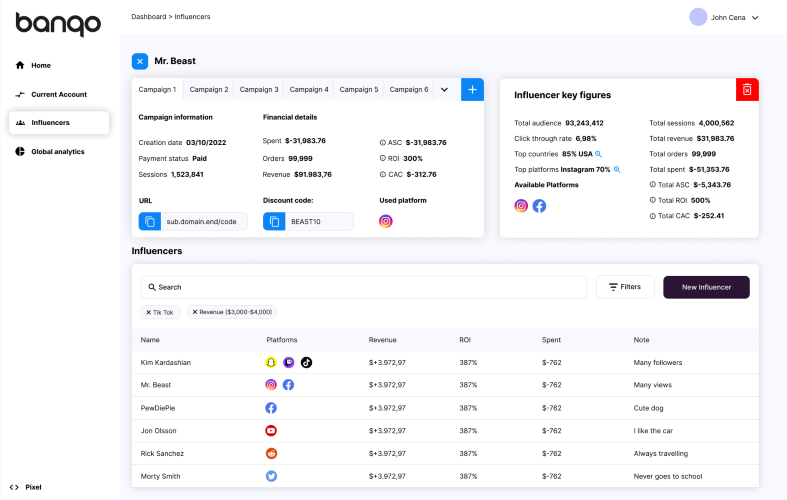Sort by Name column header
The width and height of the screenshot is (787, 500).
[x=150, y=340]
